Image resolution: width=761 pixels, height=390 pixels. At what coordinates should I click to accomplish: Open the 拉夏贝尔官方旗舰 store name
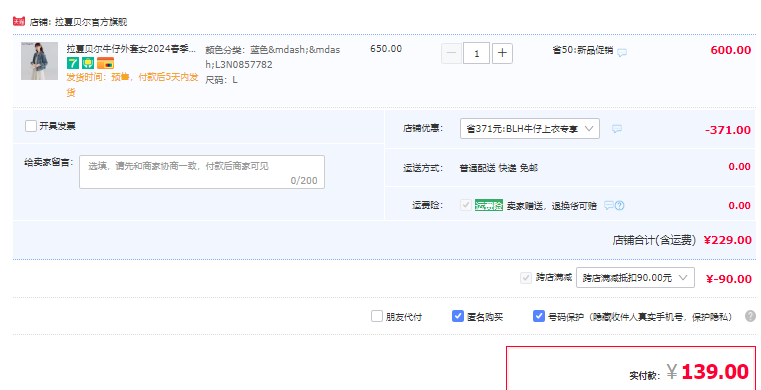(91, 22)
